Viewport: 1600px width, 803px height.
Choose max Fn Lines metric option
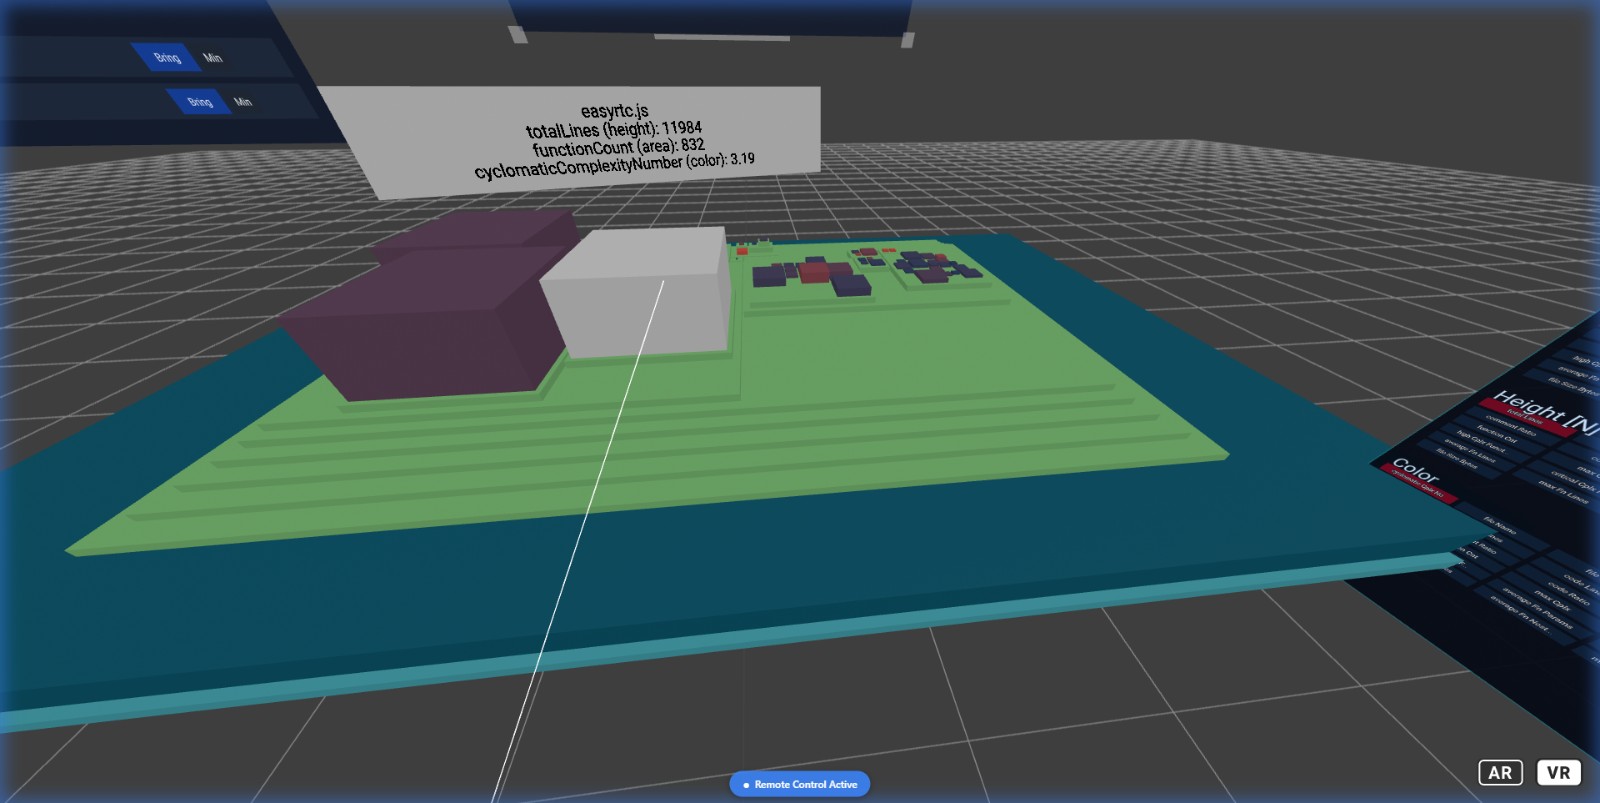pyautogui.click(x=1563, y=491)
